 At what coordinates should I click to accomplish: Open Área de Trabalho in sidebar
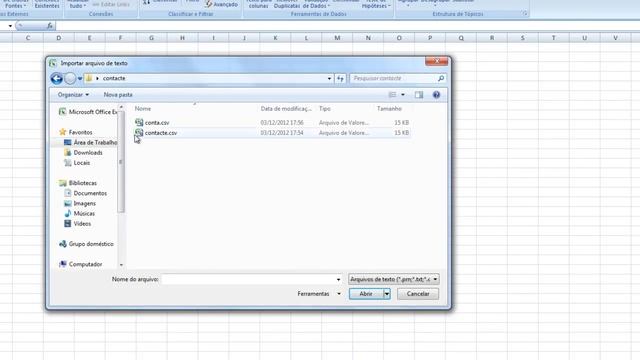pyautogui.click(x=91, y=142)
